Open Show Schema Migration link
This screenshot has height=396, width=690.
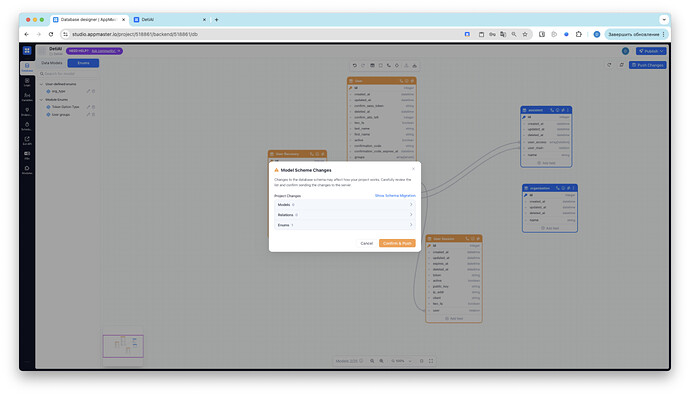395,195
